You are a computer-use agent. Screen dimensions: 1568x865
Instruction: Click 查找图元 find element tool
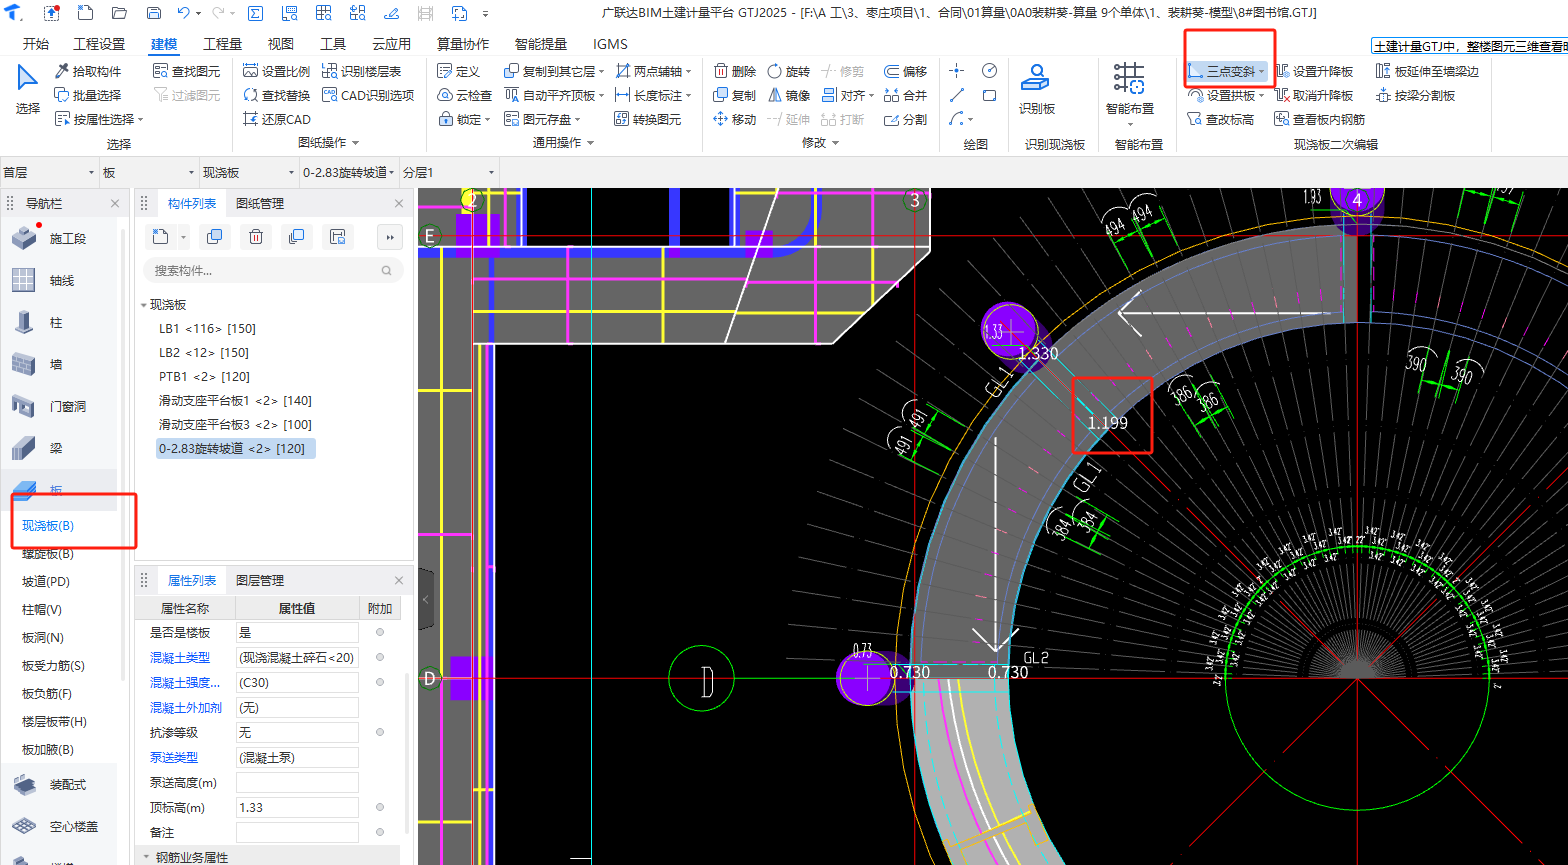point(186,71)
